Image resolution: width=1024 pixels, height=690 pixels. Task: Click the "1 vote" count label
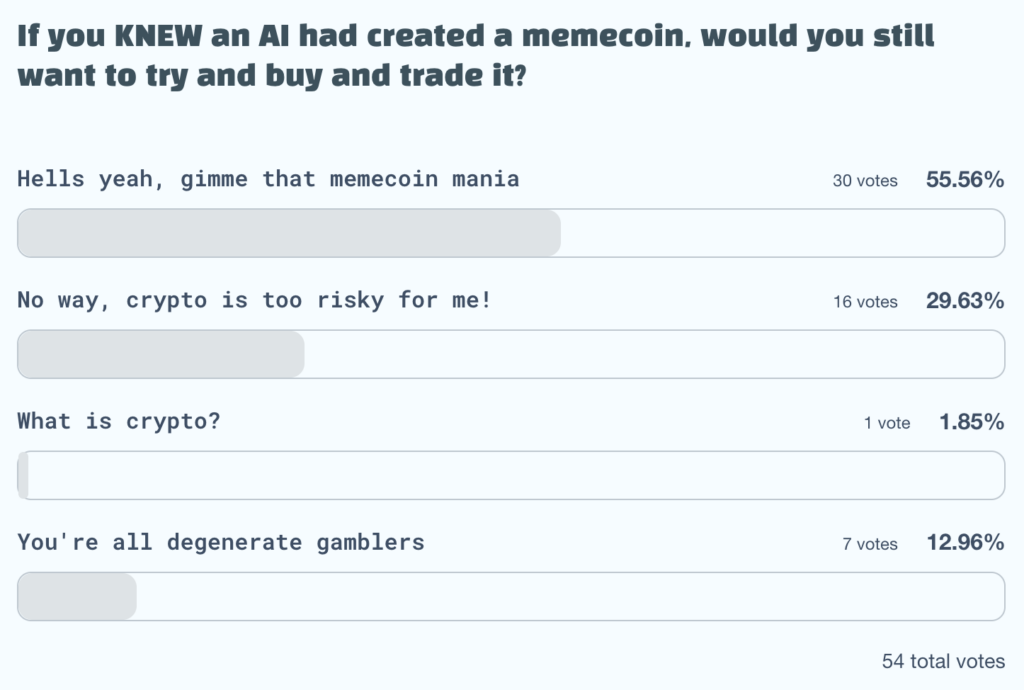(887, 424)
